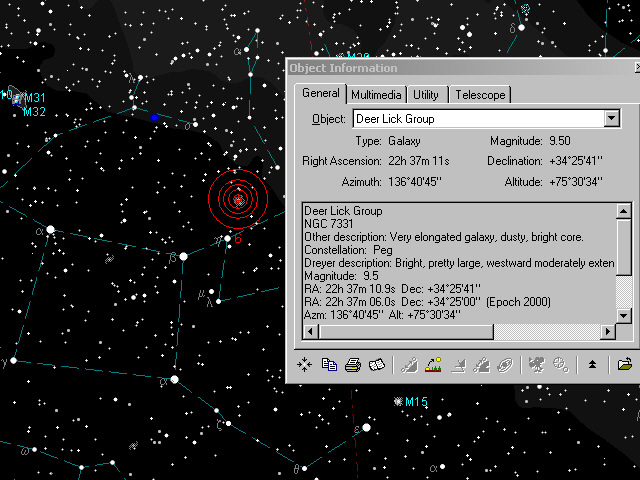Click the horizontal scrollbar left arrow
Image resolution: width=640 pixels, height=480 pixels.
point(311,331)
